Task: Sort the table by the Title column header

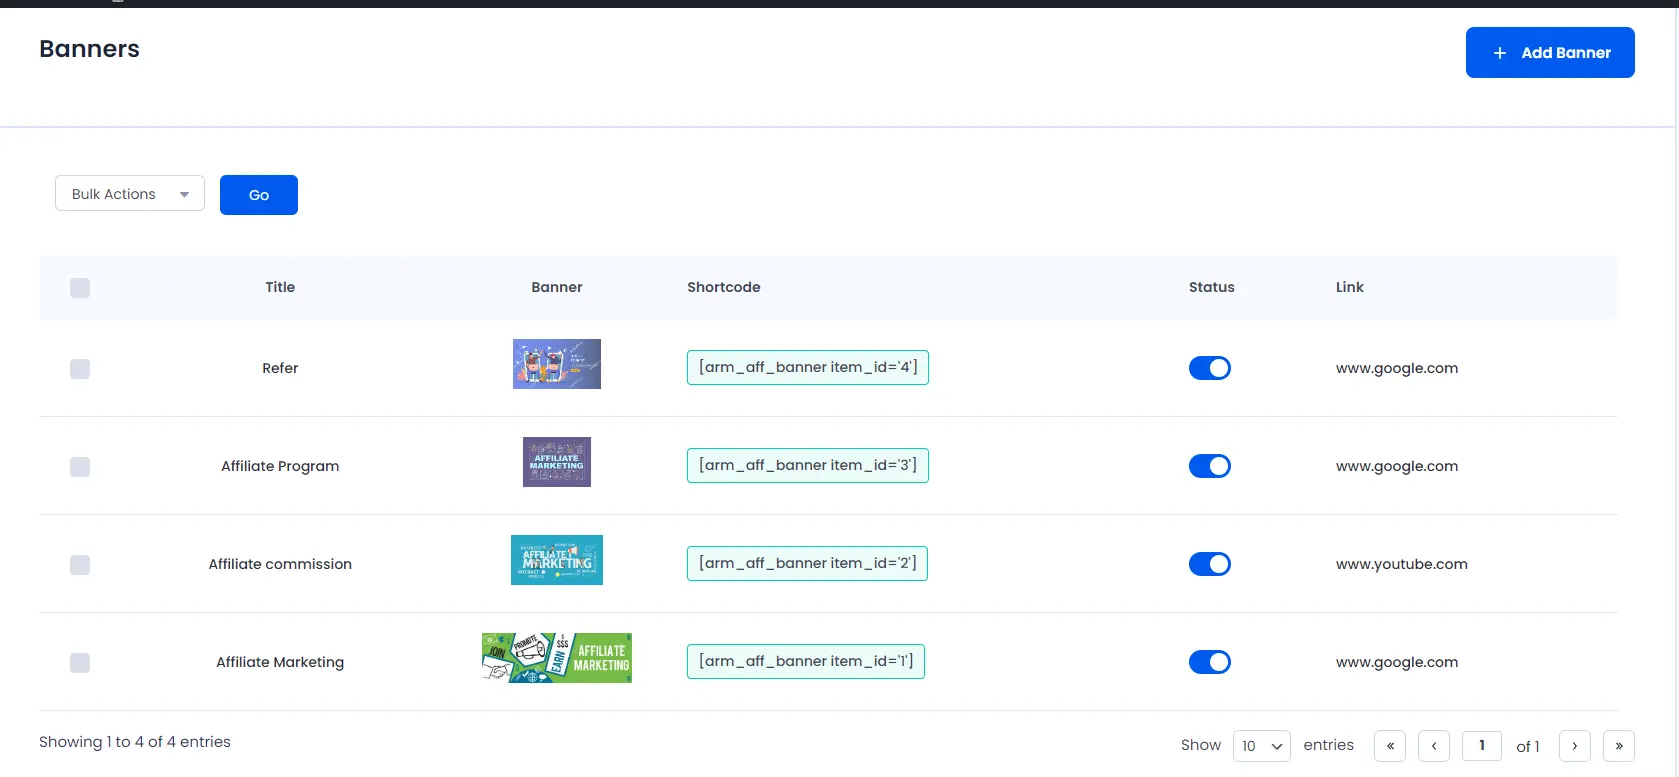Action: coord(280,287)
